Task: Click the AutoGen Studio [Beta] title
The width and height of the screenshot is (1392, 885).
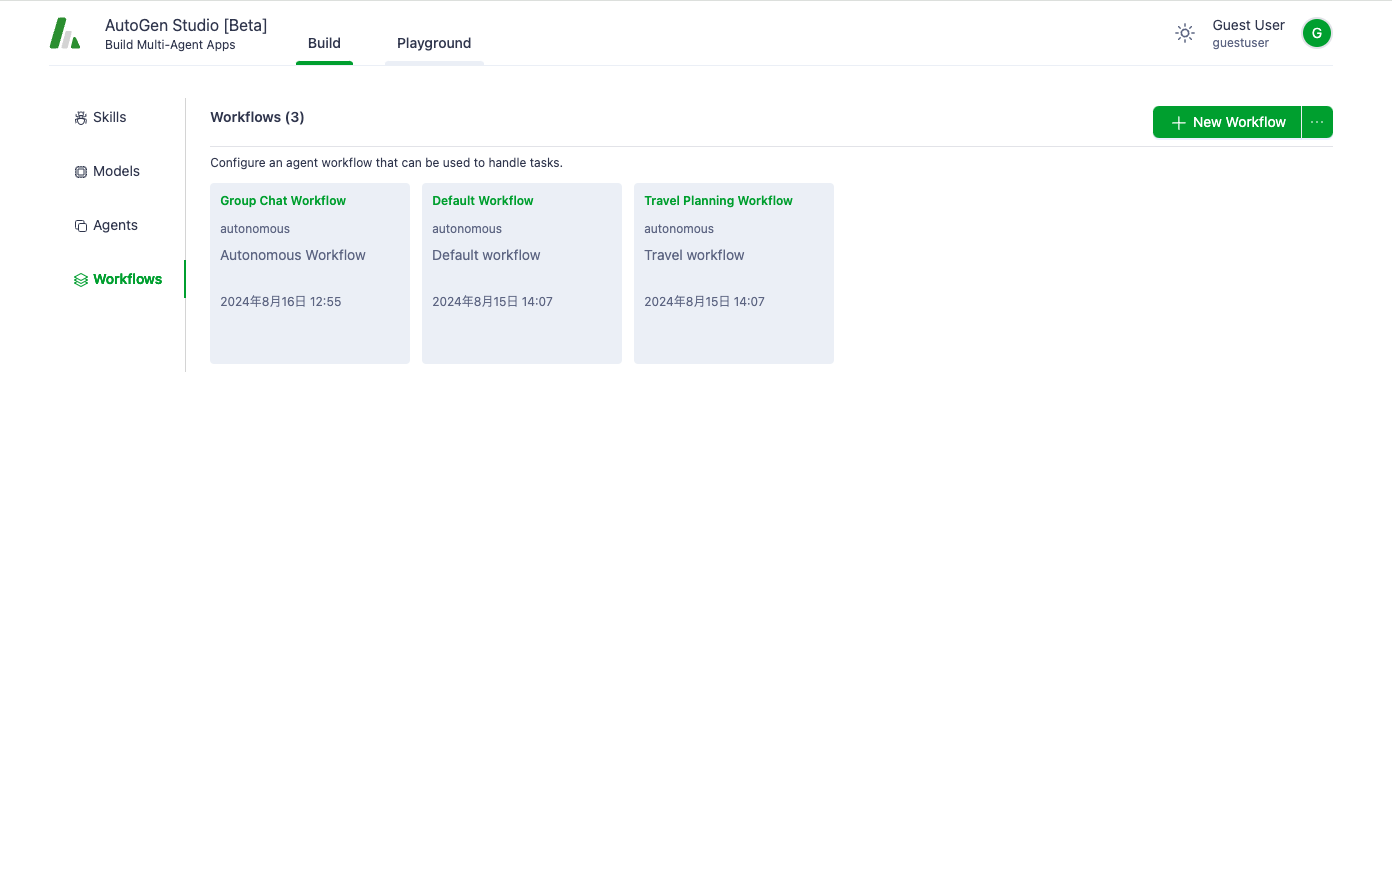Action: coord(186,25)
